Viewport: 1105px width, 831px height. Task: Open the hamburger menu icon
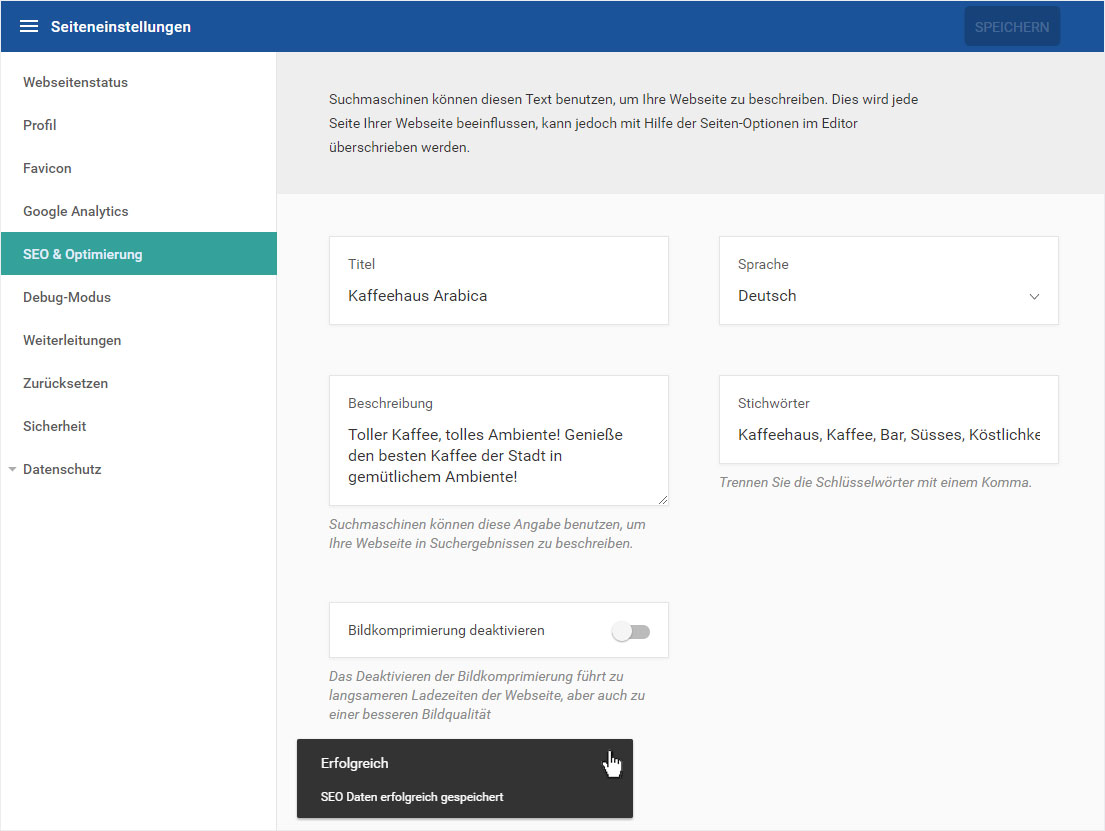[29, 27]
